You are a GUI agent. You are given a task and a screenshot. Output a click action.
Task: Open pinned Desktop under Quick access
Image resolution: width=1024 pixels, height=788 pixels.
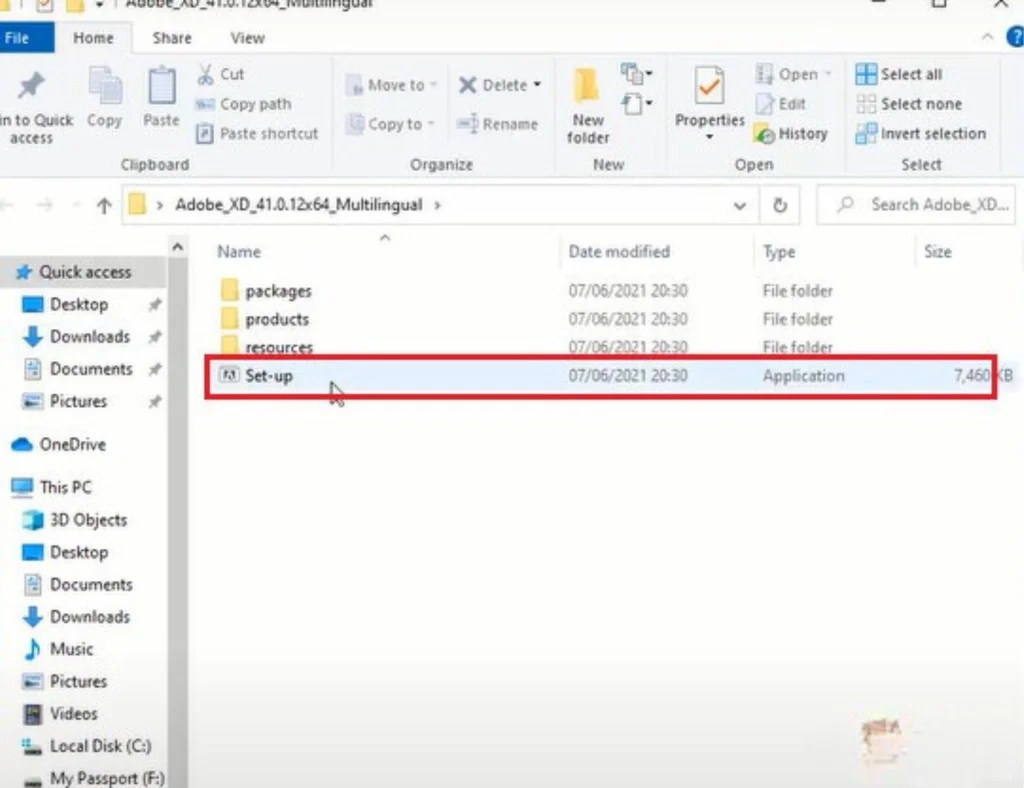78,304
